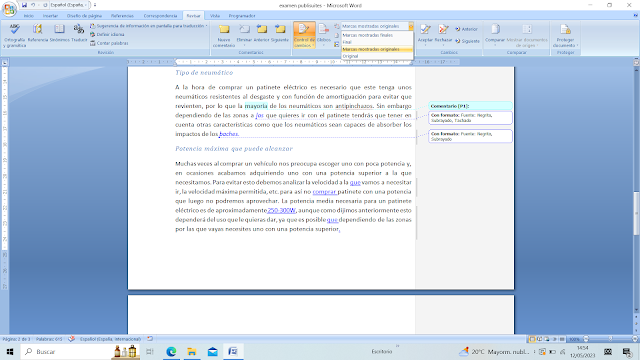Open the language selector Español (España)
Image resolution: width=640 pixels, height=360 pixels.
click(x=69, y=5)
